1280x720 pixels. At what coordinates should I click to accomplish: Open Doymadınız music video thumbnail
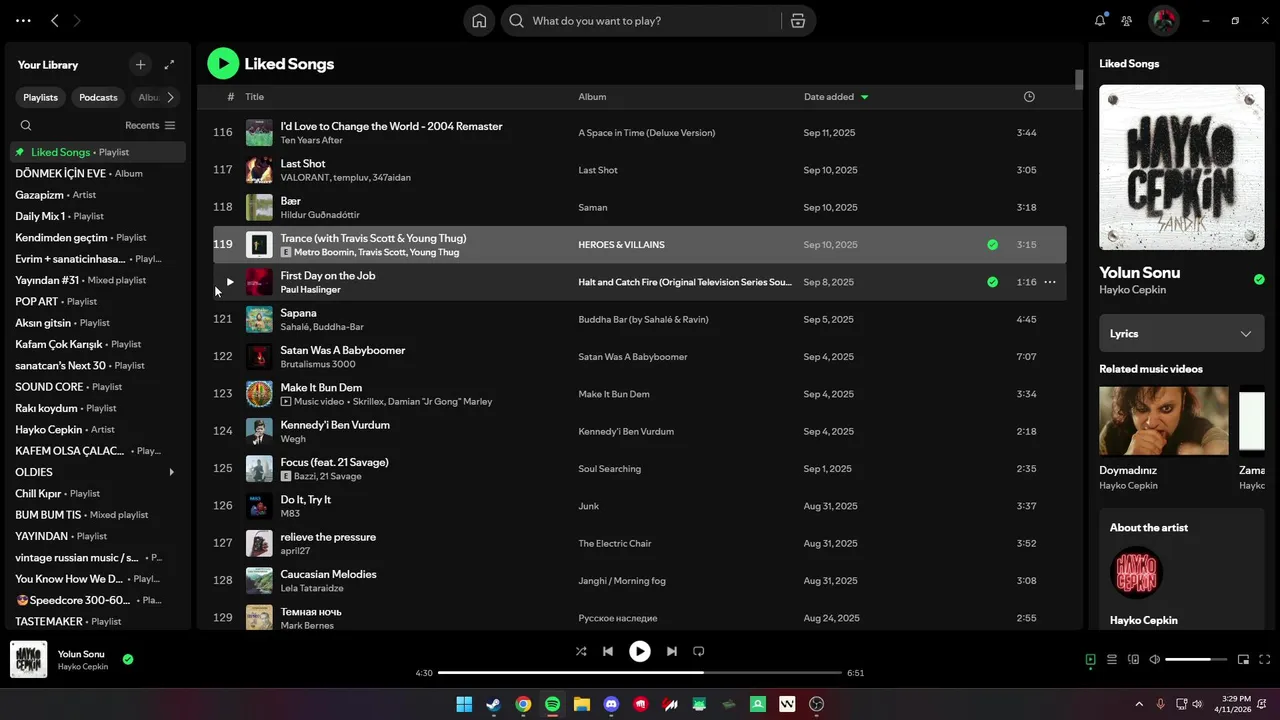(x=1164, y=420)
